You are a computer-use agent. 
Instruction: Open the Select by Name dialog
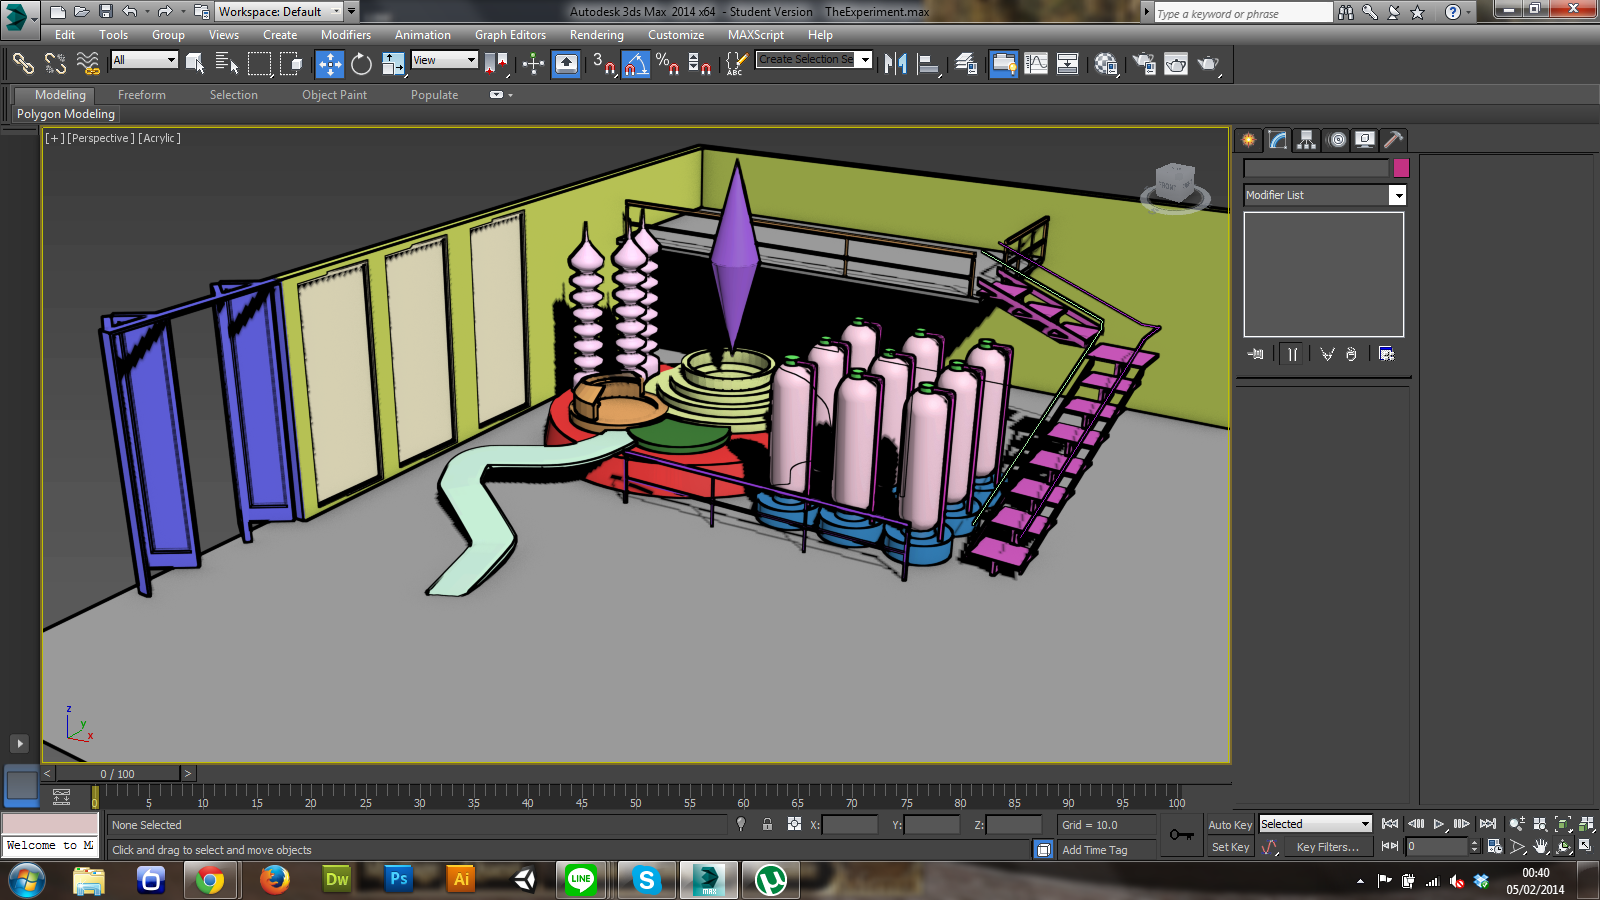[227, 64]
